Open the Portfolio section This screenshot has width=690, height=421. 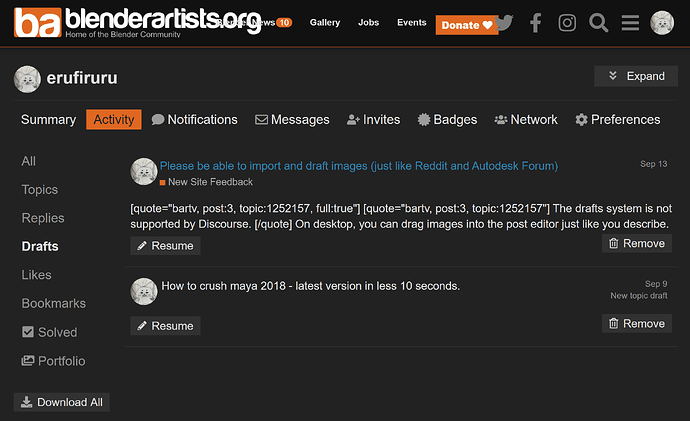click(x=53, y=361)
